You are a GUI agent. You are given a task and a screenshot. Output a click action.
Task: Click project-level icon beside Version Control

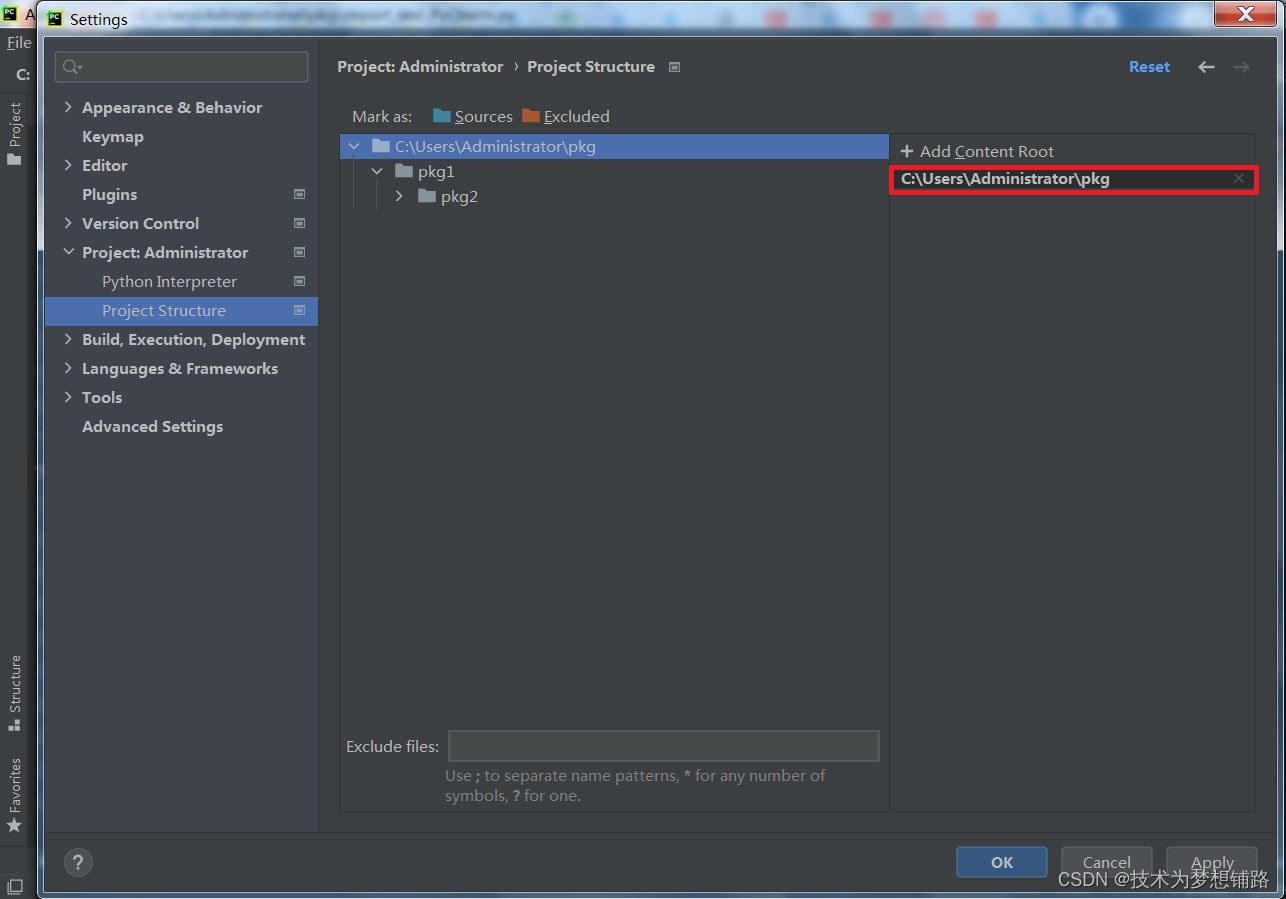point(299,223)
